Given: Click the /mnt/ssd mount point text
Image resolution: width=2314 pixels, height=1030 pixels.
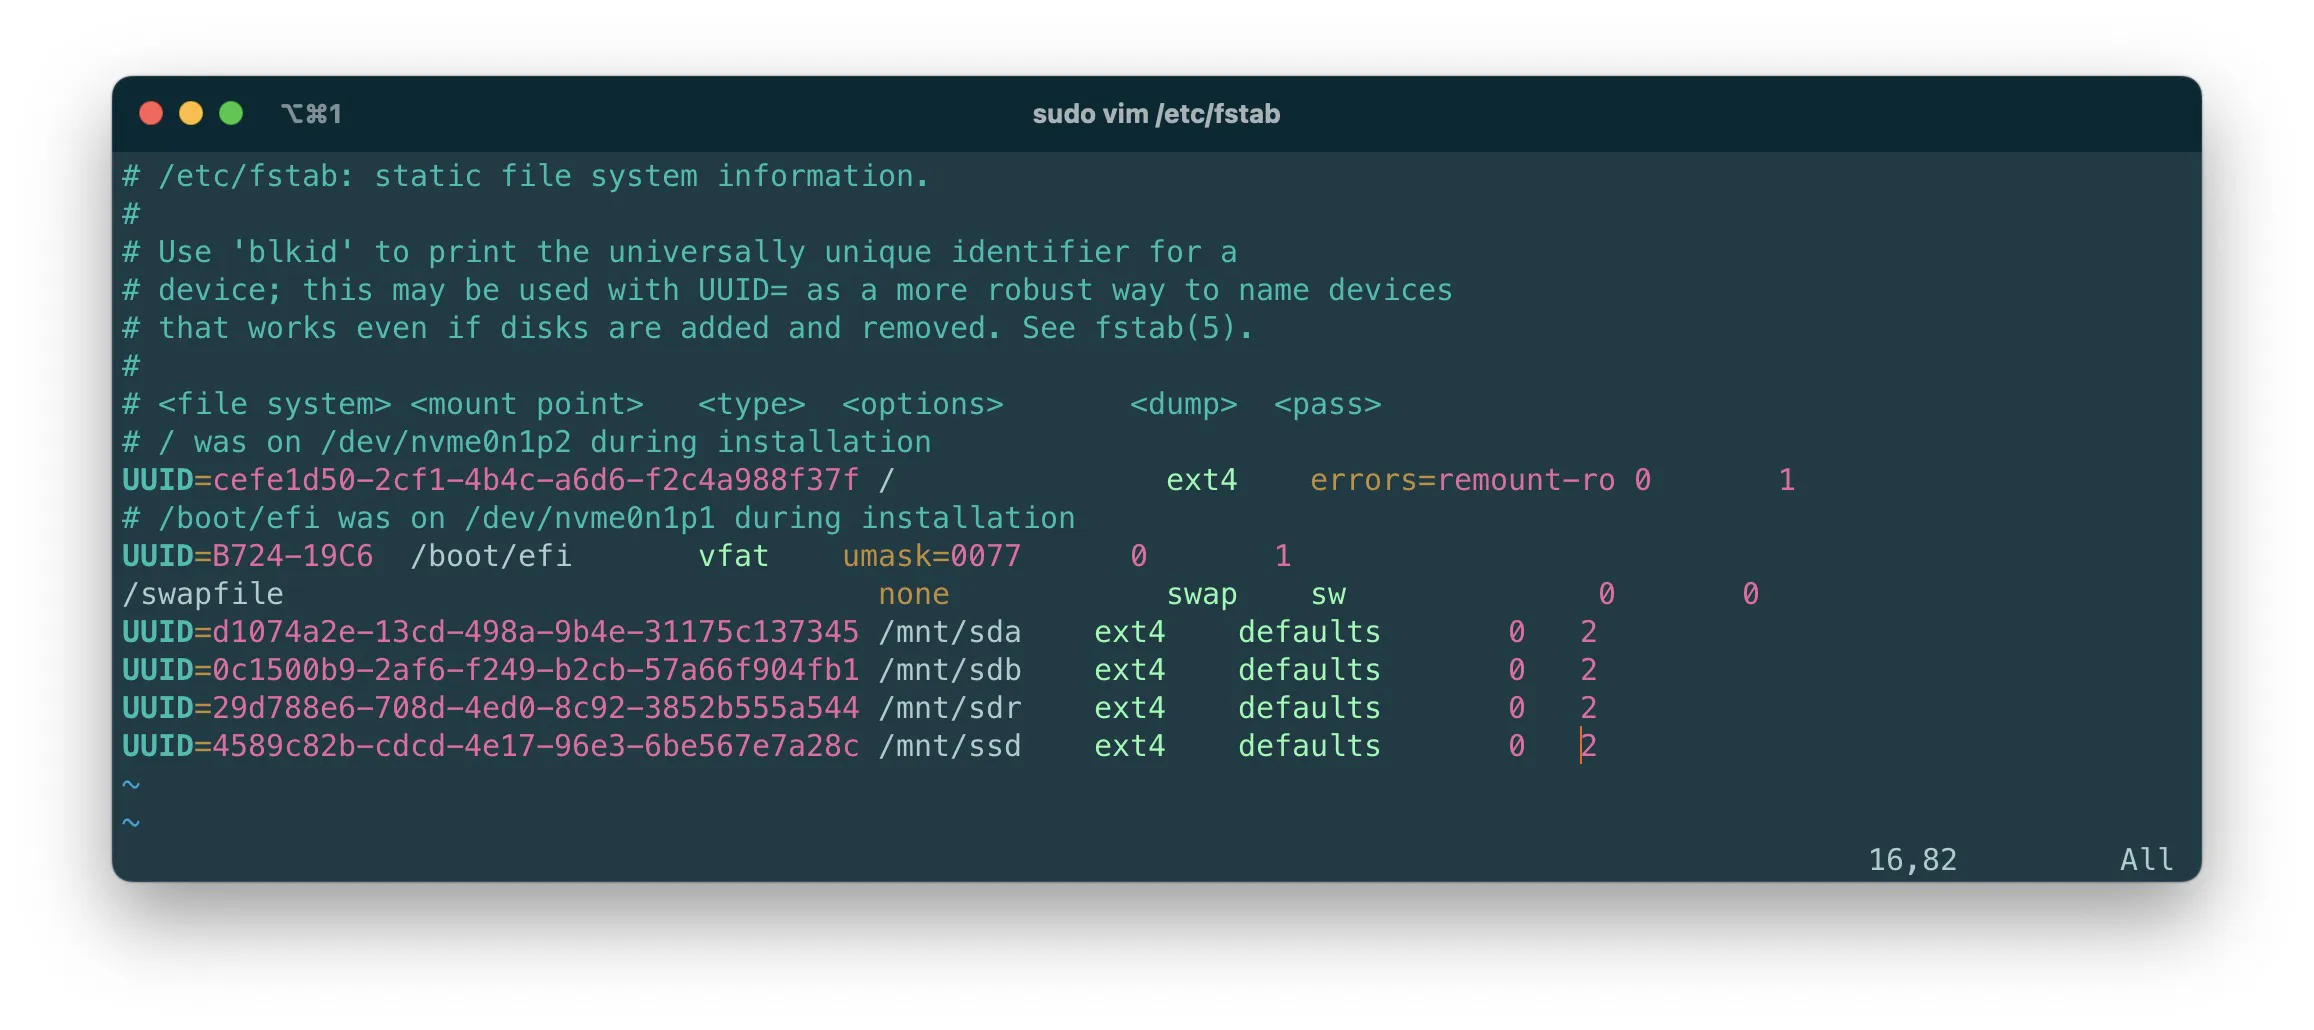Looking at the screenshot, I should pos(950,746).
